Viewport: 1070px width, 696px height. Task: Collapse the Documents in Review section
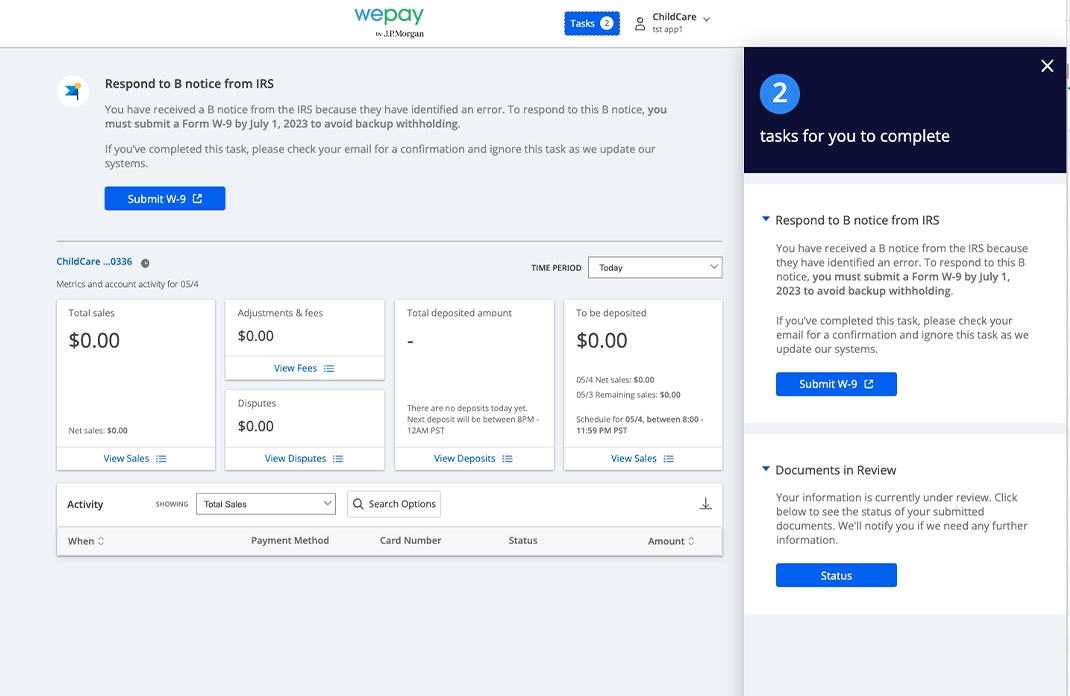click(766, 469)
